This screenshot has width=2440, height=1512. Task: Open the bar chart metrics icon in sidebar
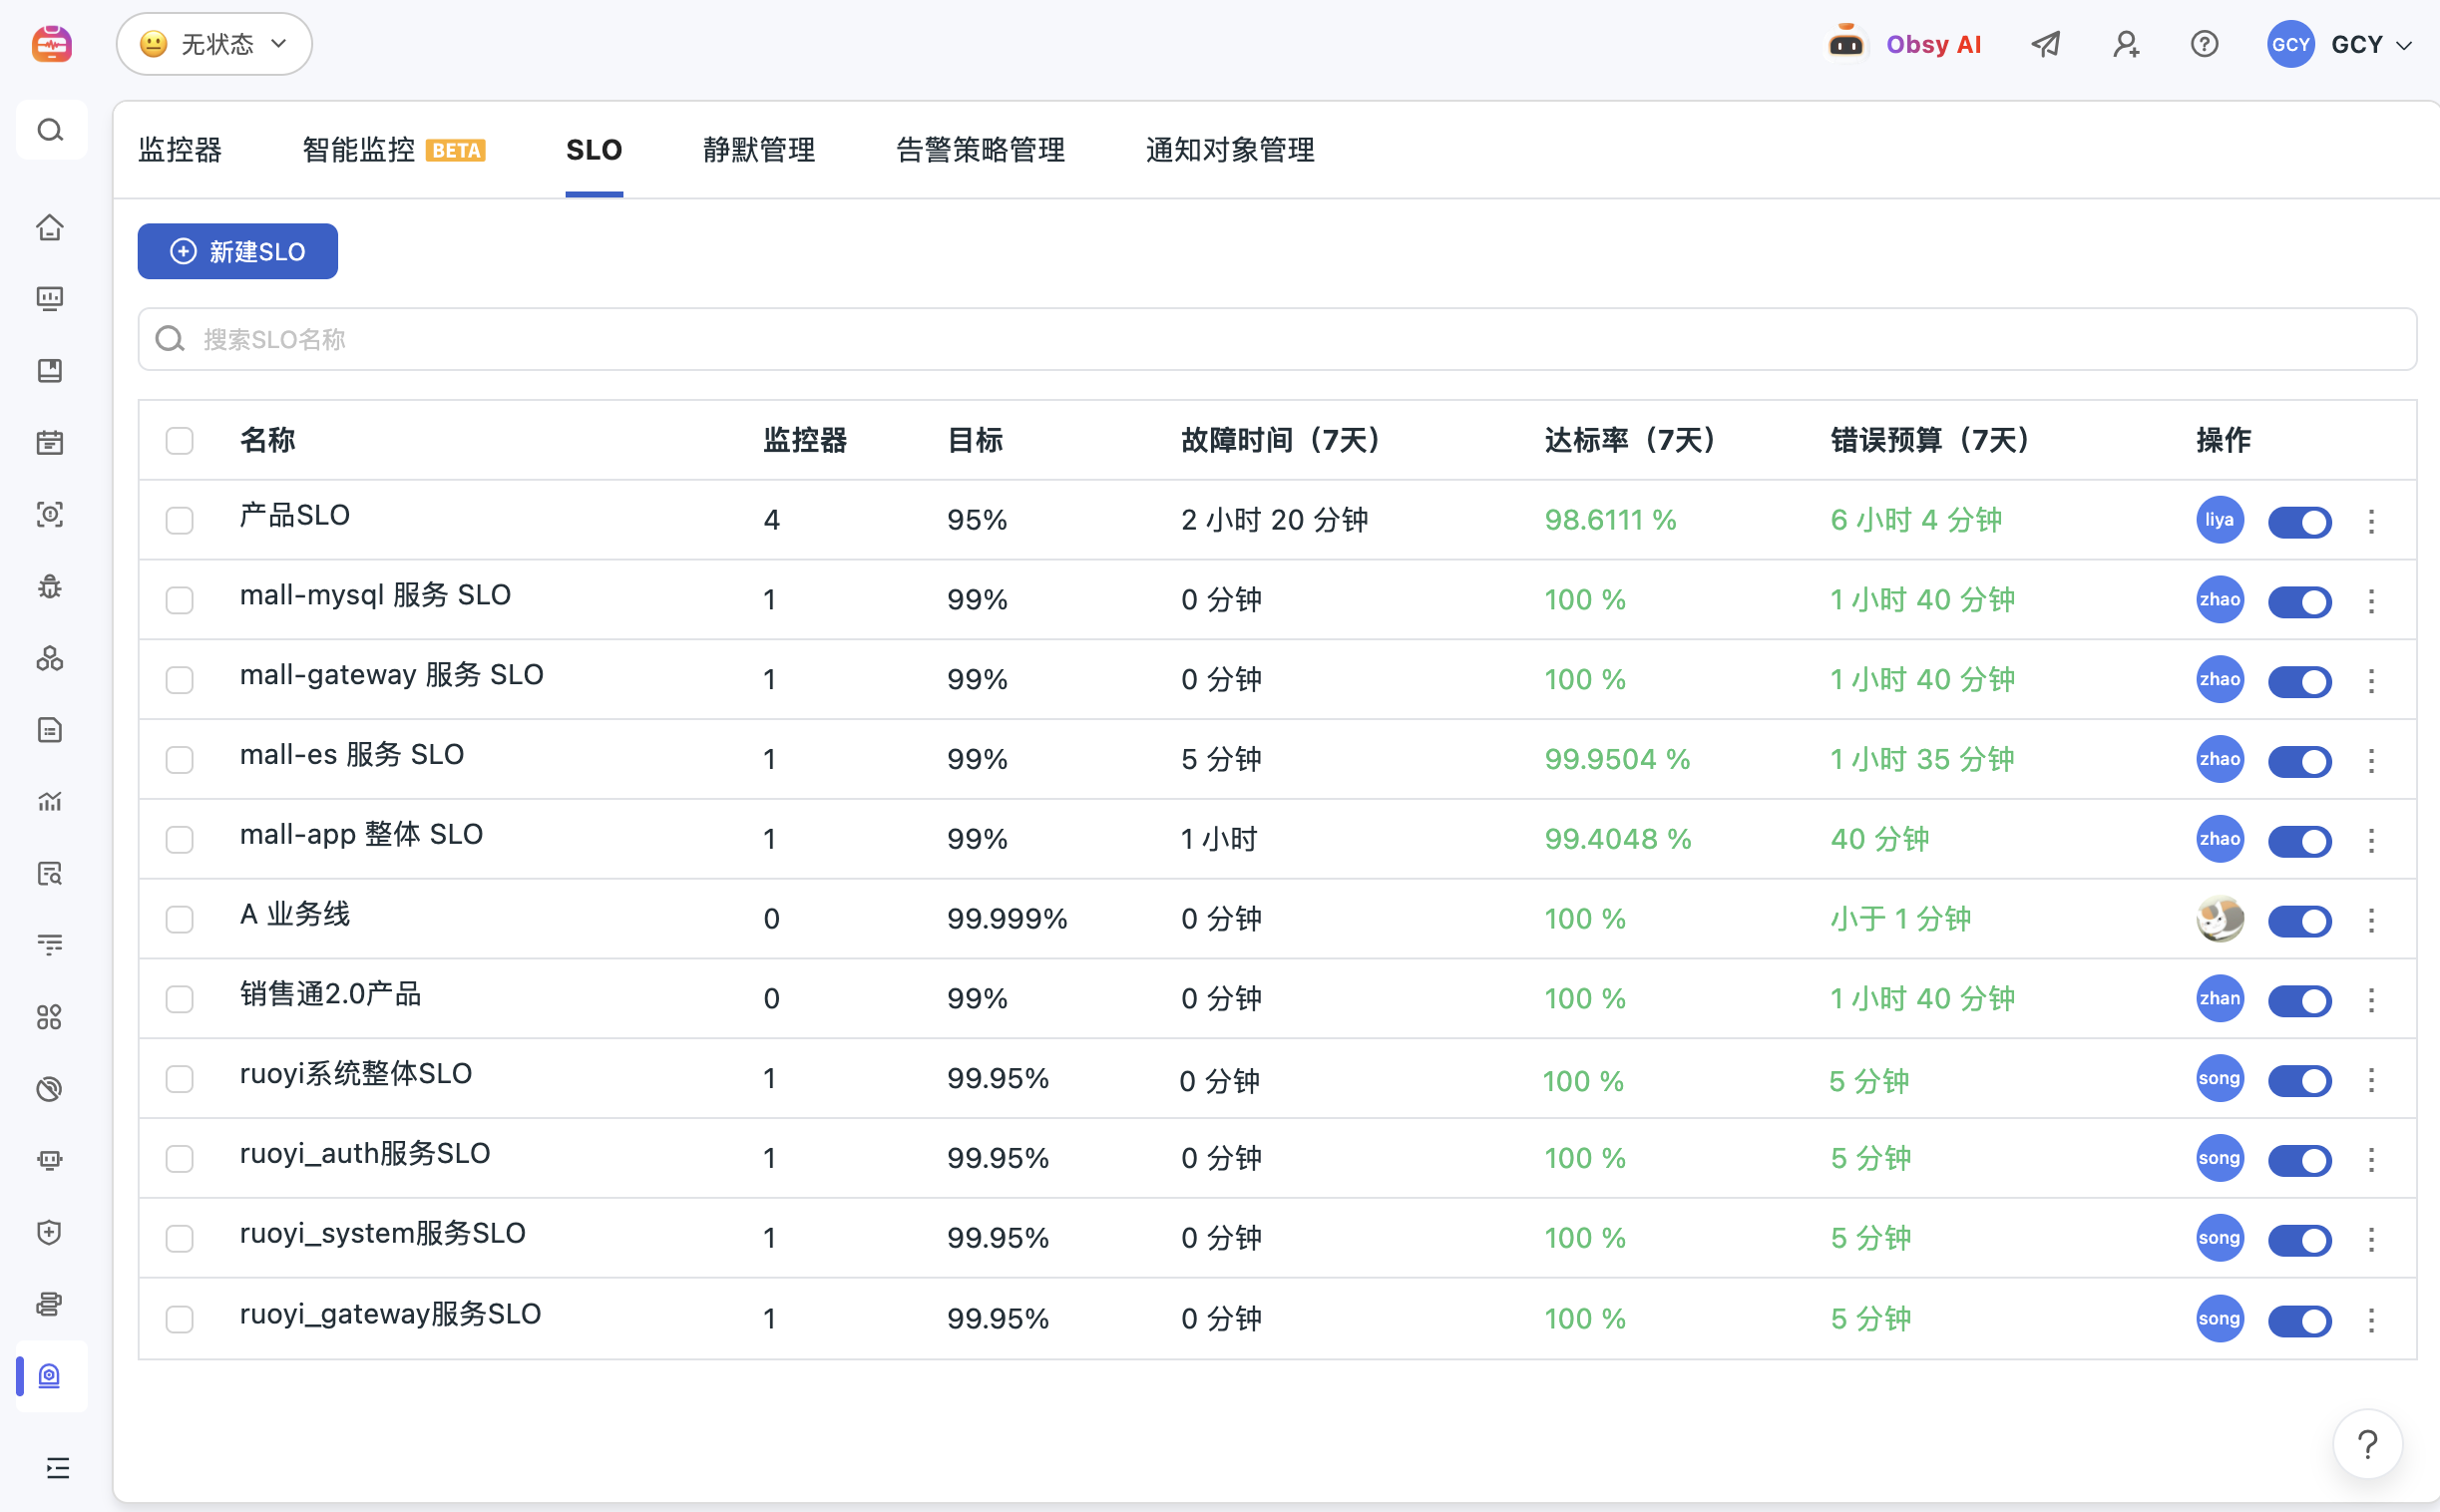pyautogui.click(x=50, y=801)
